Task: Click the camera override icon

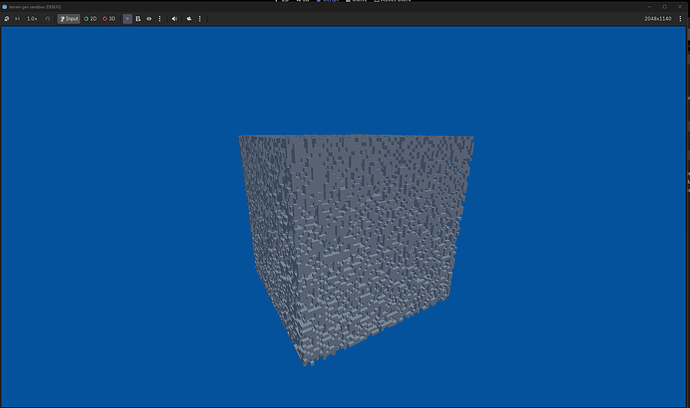Action: pos(189,19)
